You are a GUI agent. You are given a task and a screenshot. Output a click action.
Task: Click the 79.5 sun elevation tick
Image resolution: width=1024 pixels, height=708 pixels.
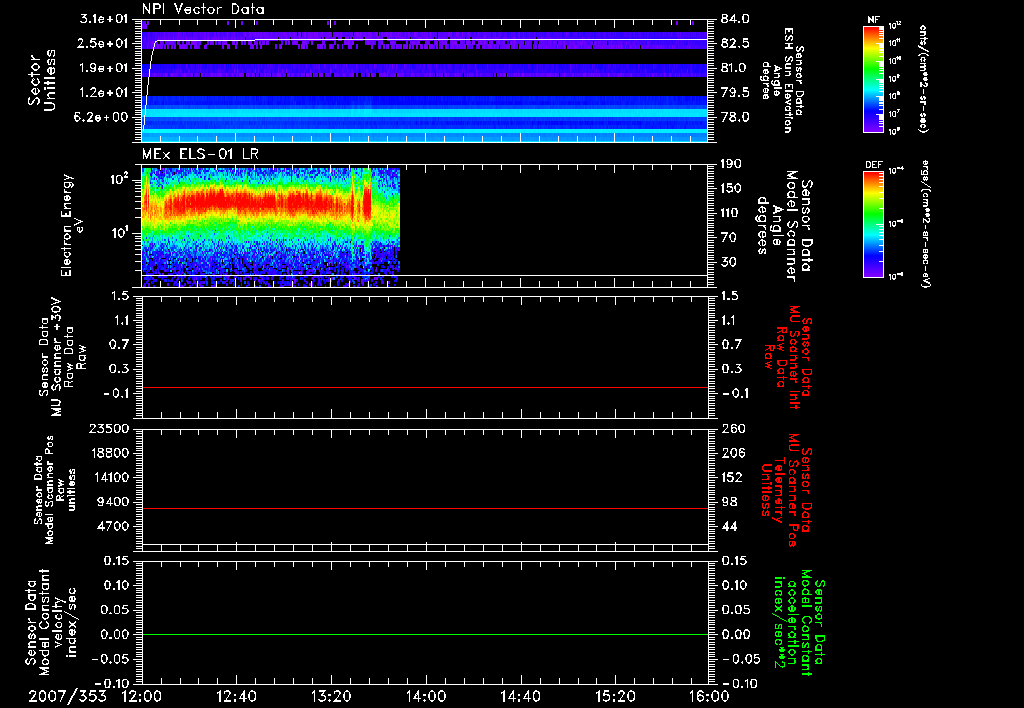click(x=735, y=93)
